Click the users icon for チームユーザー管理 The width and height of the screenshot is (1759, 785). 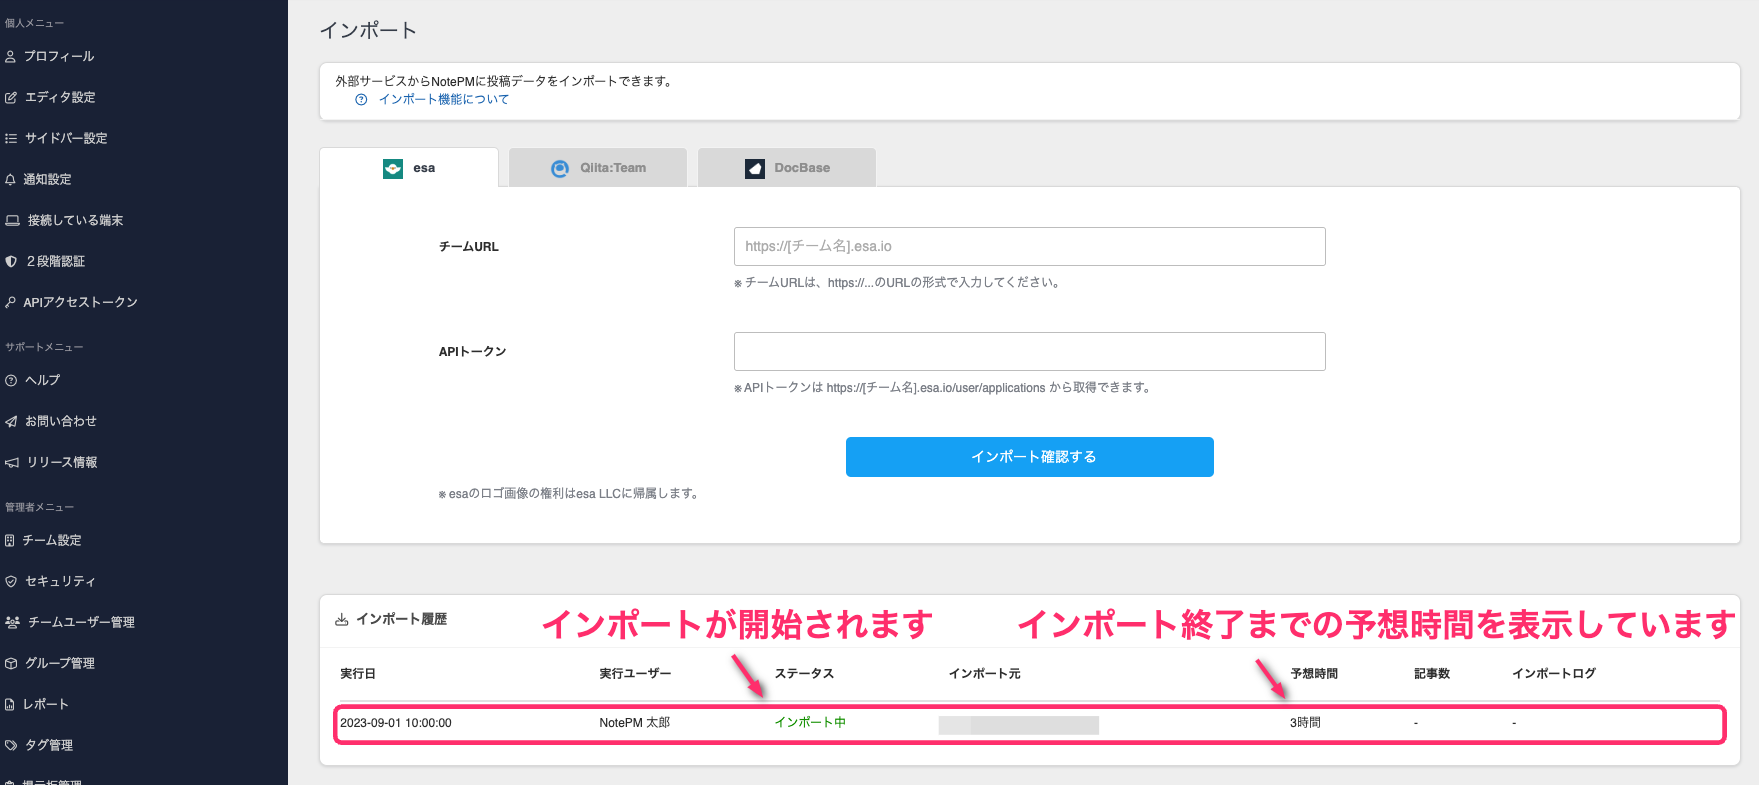pyautogui.click(x=12, y=622)
